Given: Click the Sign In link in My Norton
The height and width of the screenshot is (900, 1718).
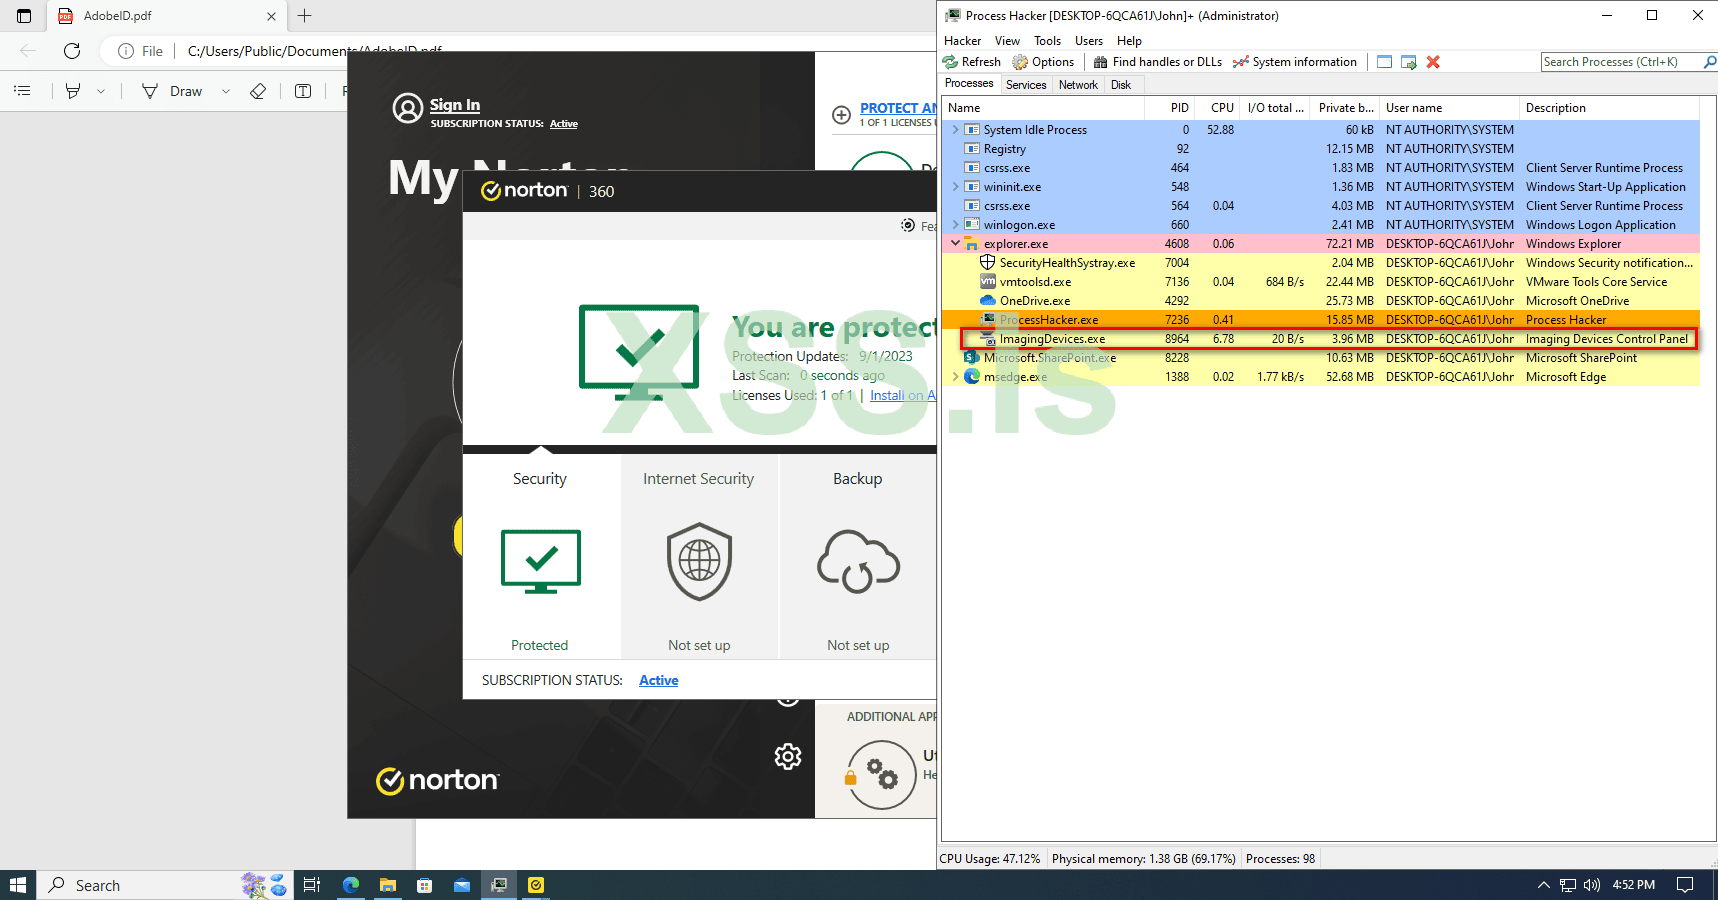Looking at the screenshot, I should pyautogui.click(x=455, y=105).
